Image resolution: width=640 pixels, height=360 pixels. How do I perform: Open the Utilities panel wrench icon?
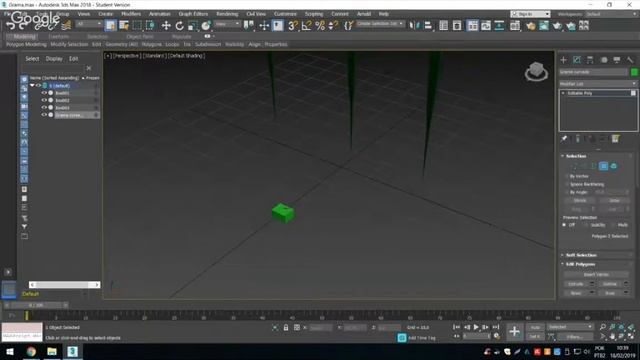(630, 60)
